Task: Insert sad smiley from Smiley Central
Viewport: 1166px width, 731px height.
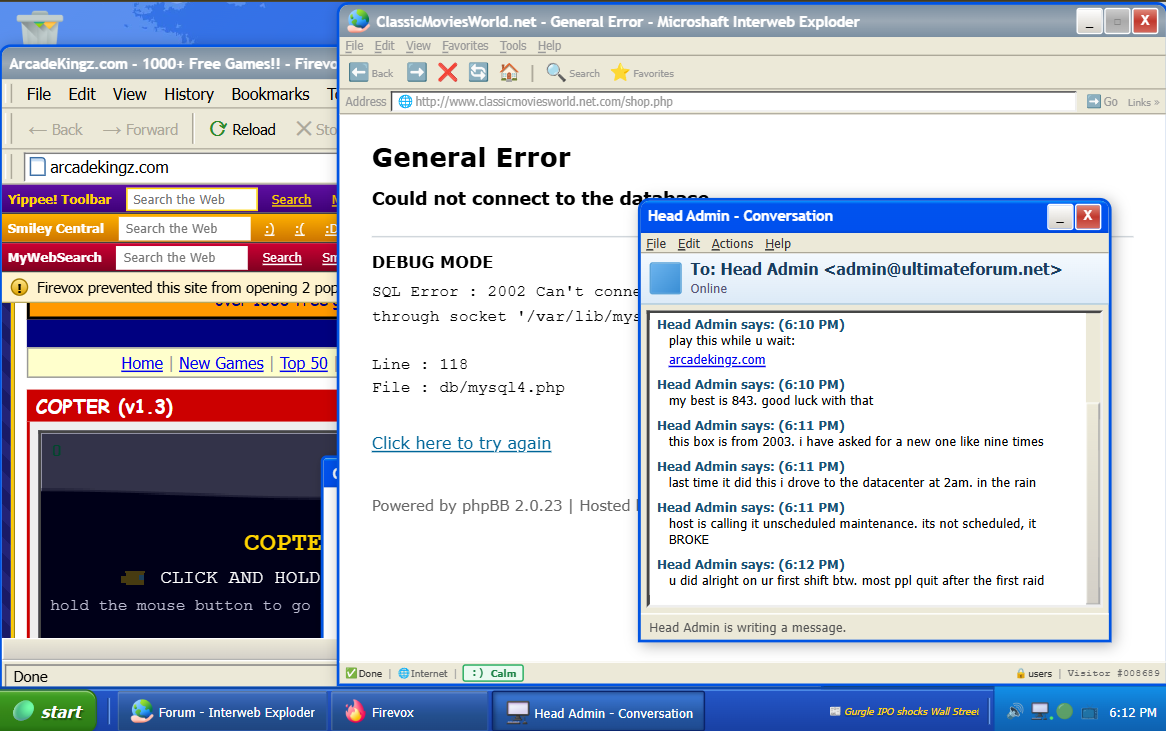Action: 300,229
